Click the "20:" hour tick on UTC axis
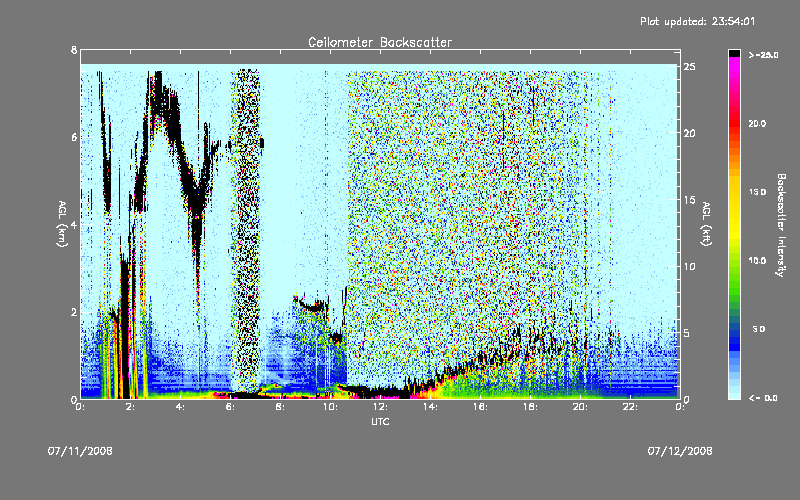 pyautogui.click(x=580, y=407)
